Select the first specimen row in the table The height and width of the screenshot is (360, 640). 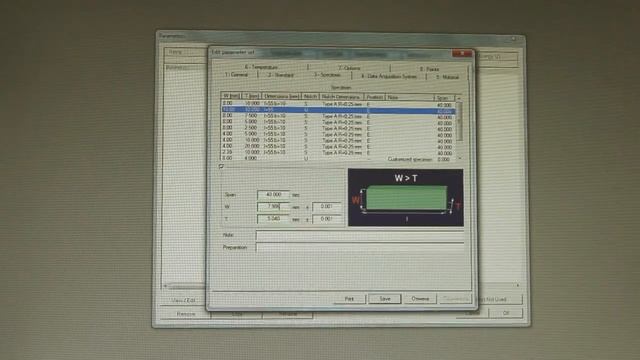click(x=338, y=104)
